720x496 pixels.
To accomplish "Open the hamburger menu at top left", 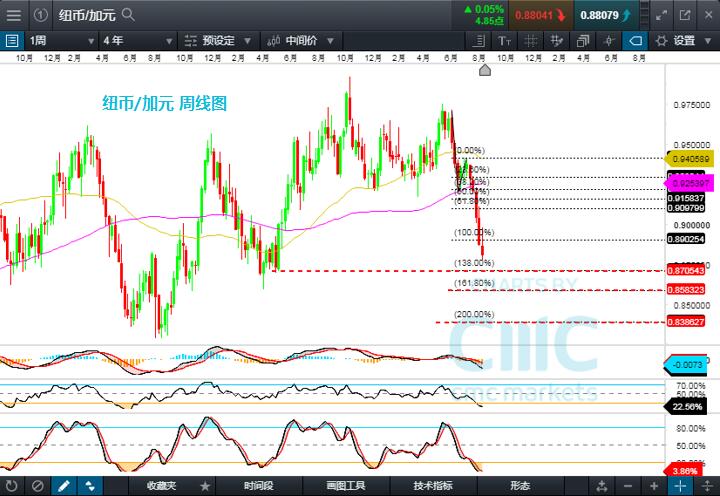I will [13, 15].
